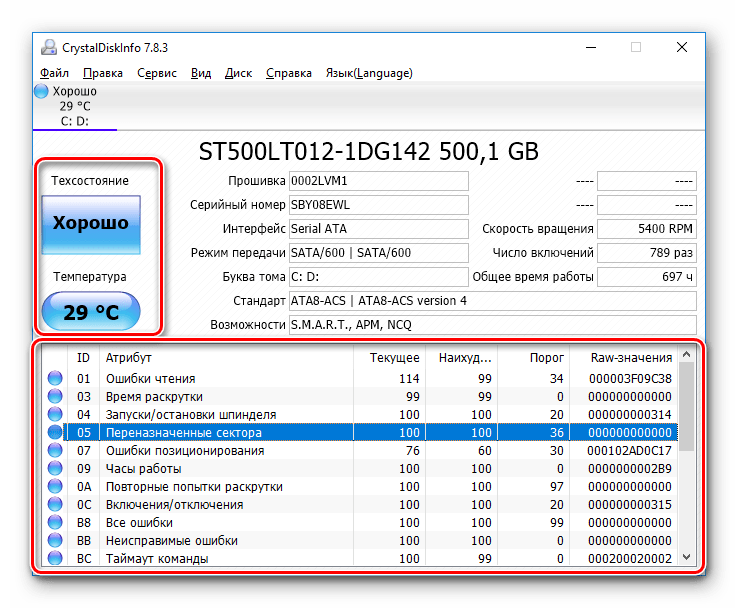Select the Часы работы attribute row

360,468
